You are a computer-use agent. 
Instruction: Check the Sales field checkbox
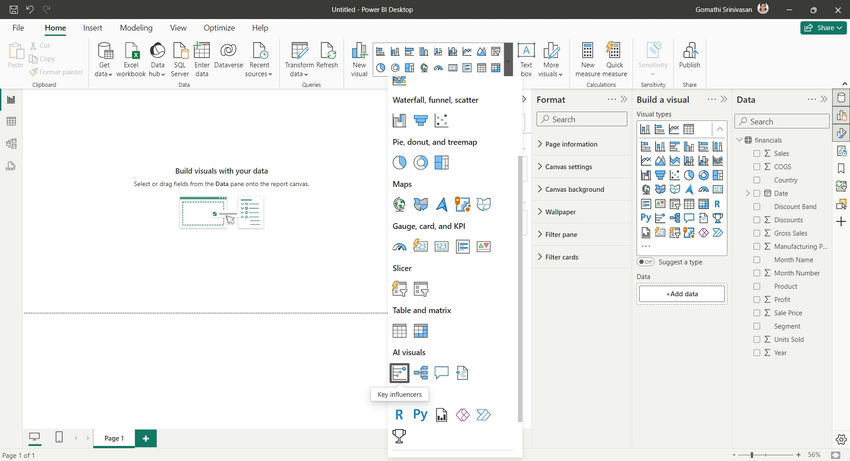pos(756,154)
